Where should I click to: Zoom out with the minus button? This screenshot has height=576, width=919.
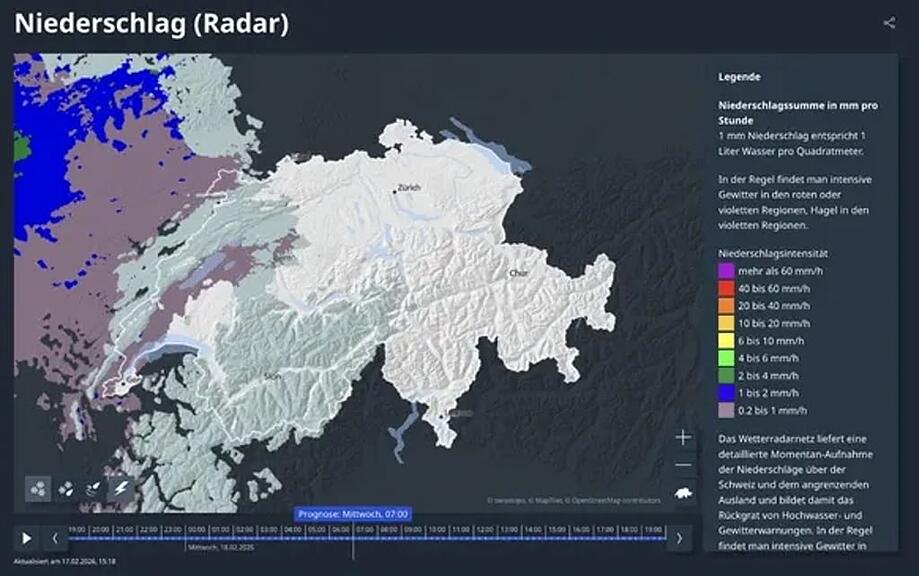[x=683, y=465]
